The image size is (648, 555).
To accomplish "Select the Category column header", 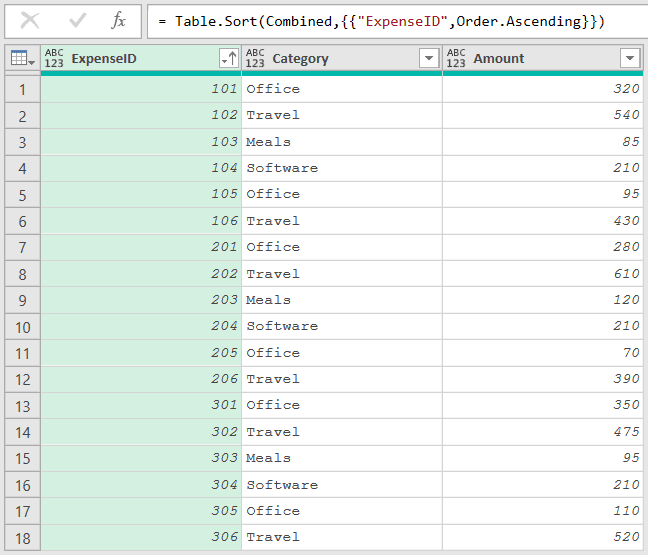I will pos(342,58).
